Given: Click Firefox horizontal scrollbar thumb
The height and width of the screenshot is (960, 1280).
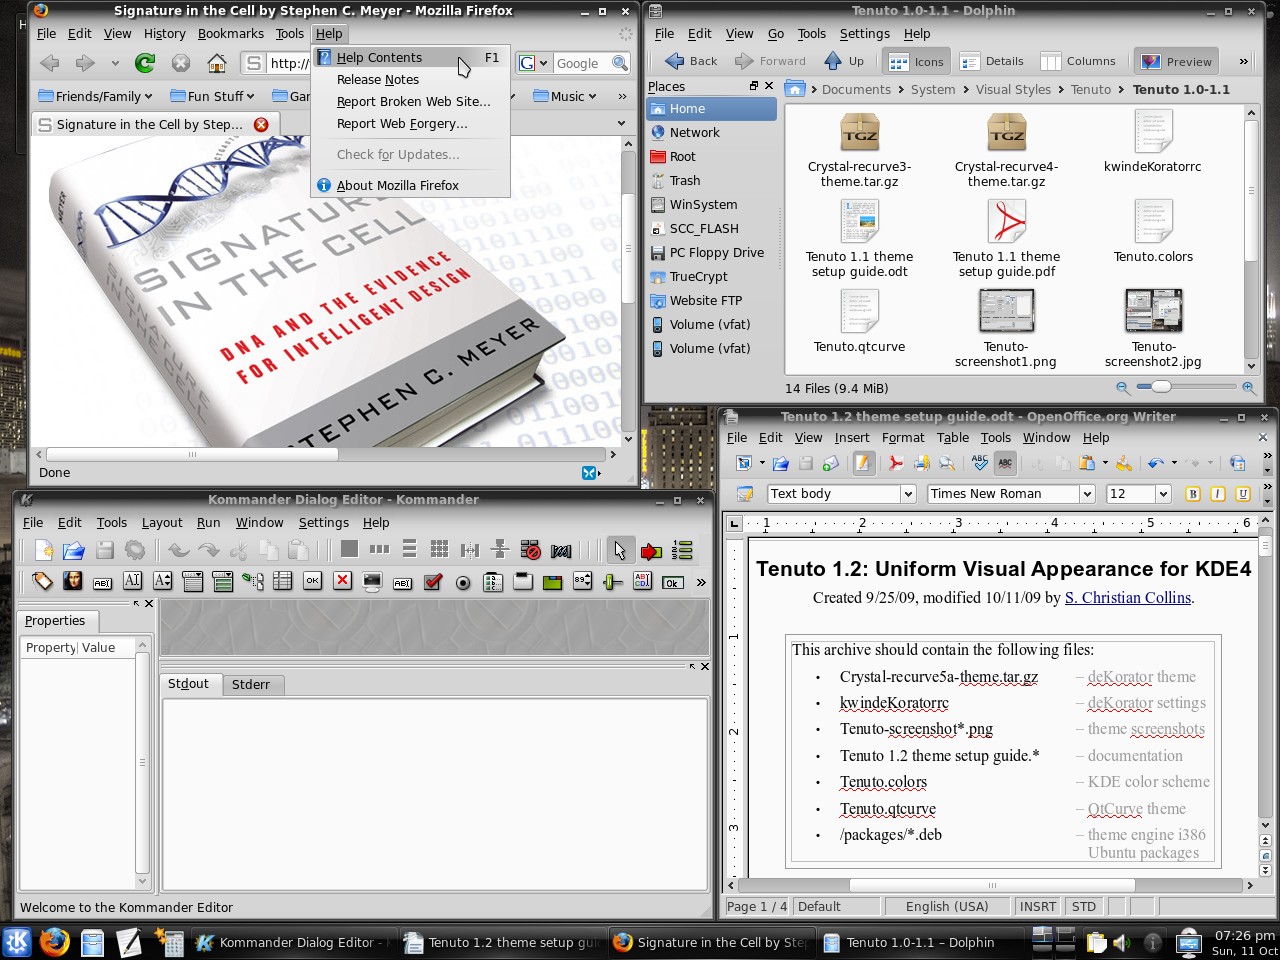Looking at the screenshot, I should pyautogui.click(x=192, y=454).
